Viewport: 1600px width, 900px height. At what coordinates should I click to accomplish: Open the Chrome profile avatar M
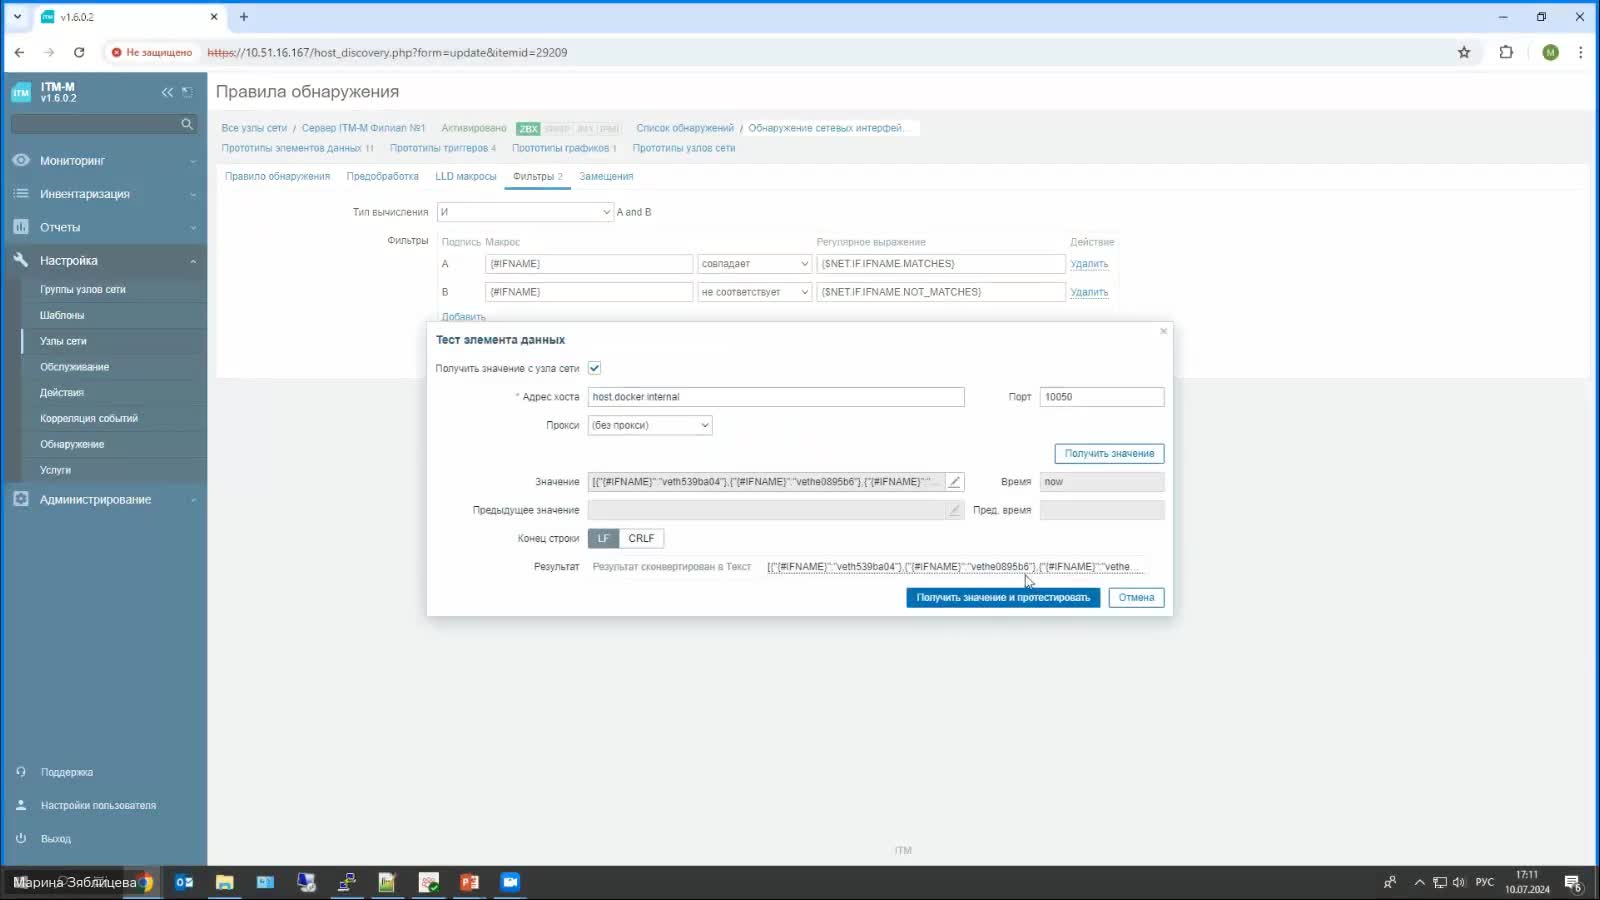click(x=1550, y=52)
